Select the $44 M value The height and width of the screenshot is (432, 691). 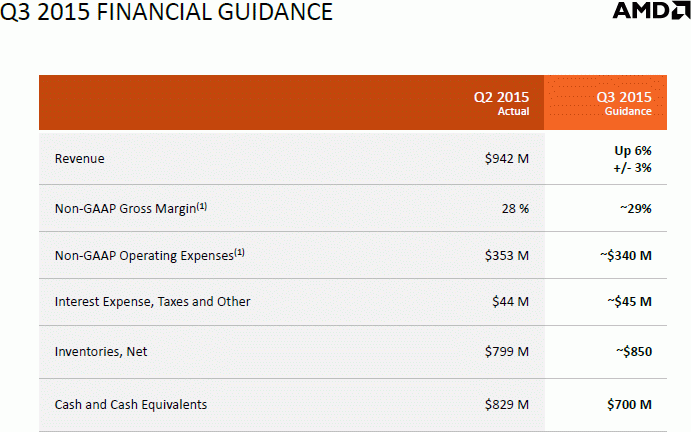point(510,302)
